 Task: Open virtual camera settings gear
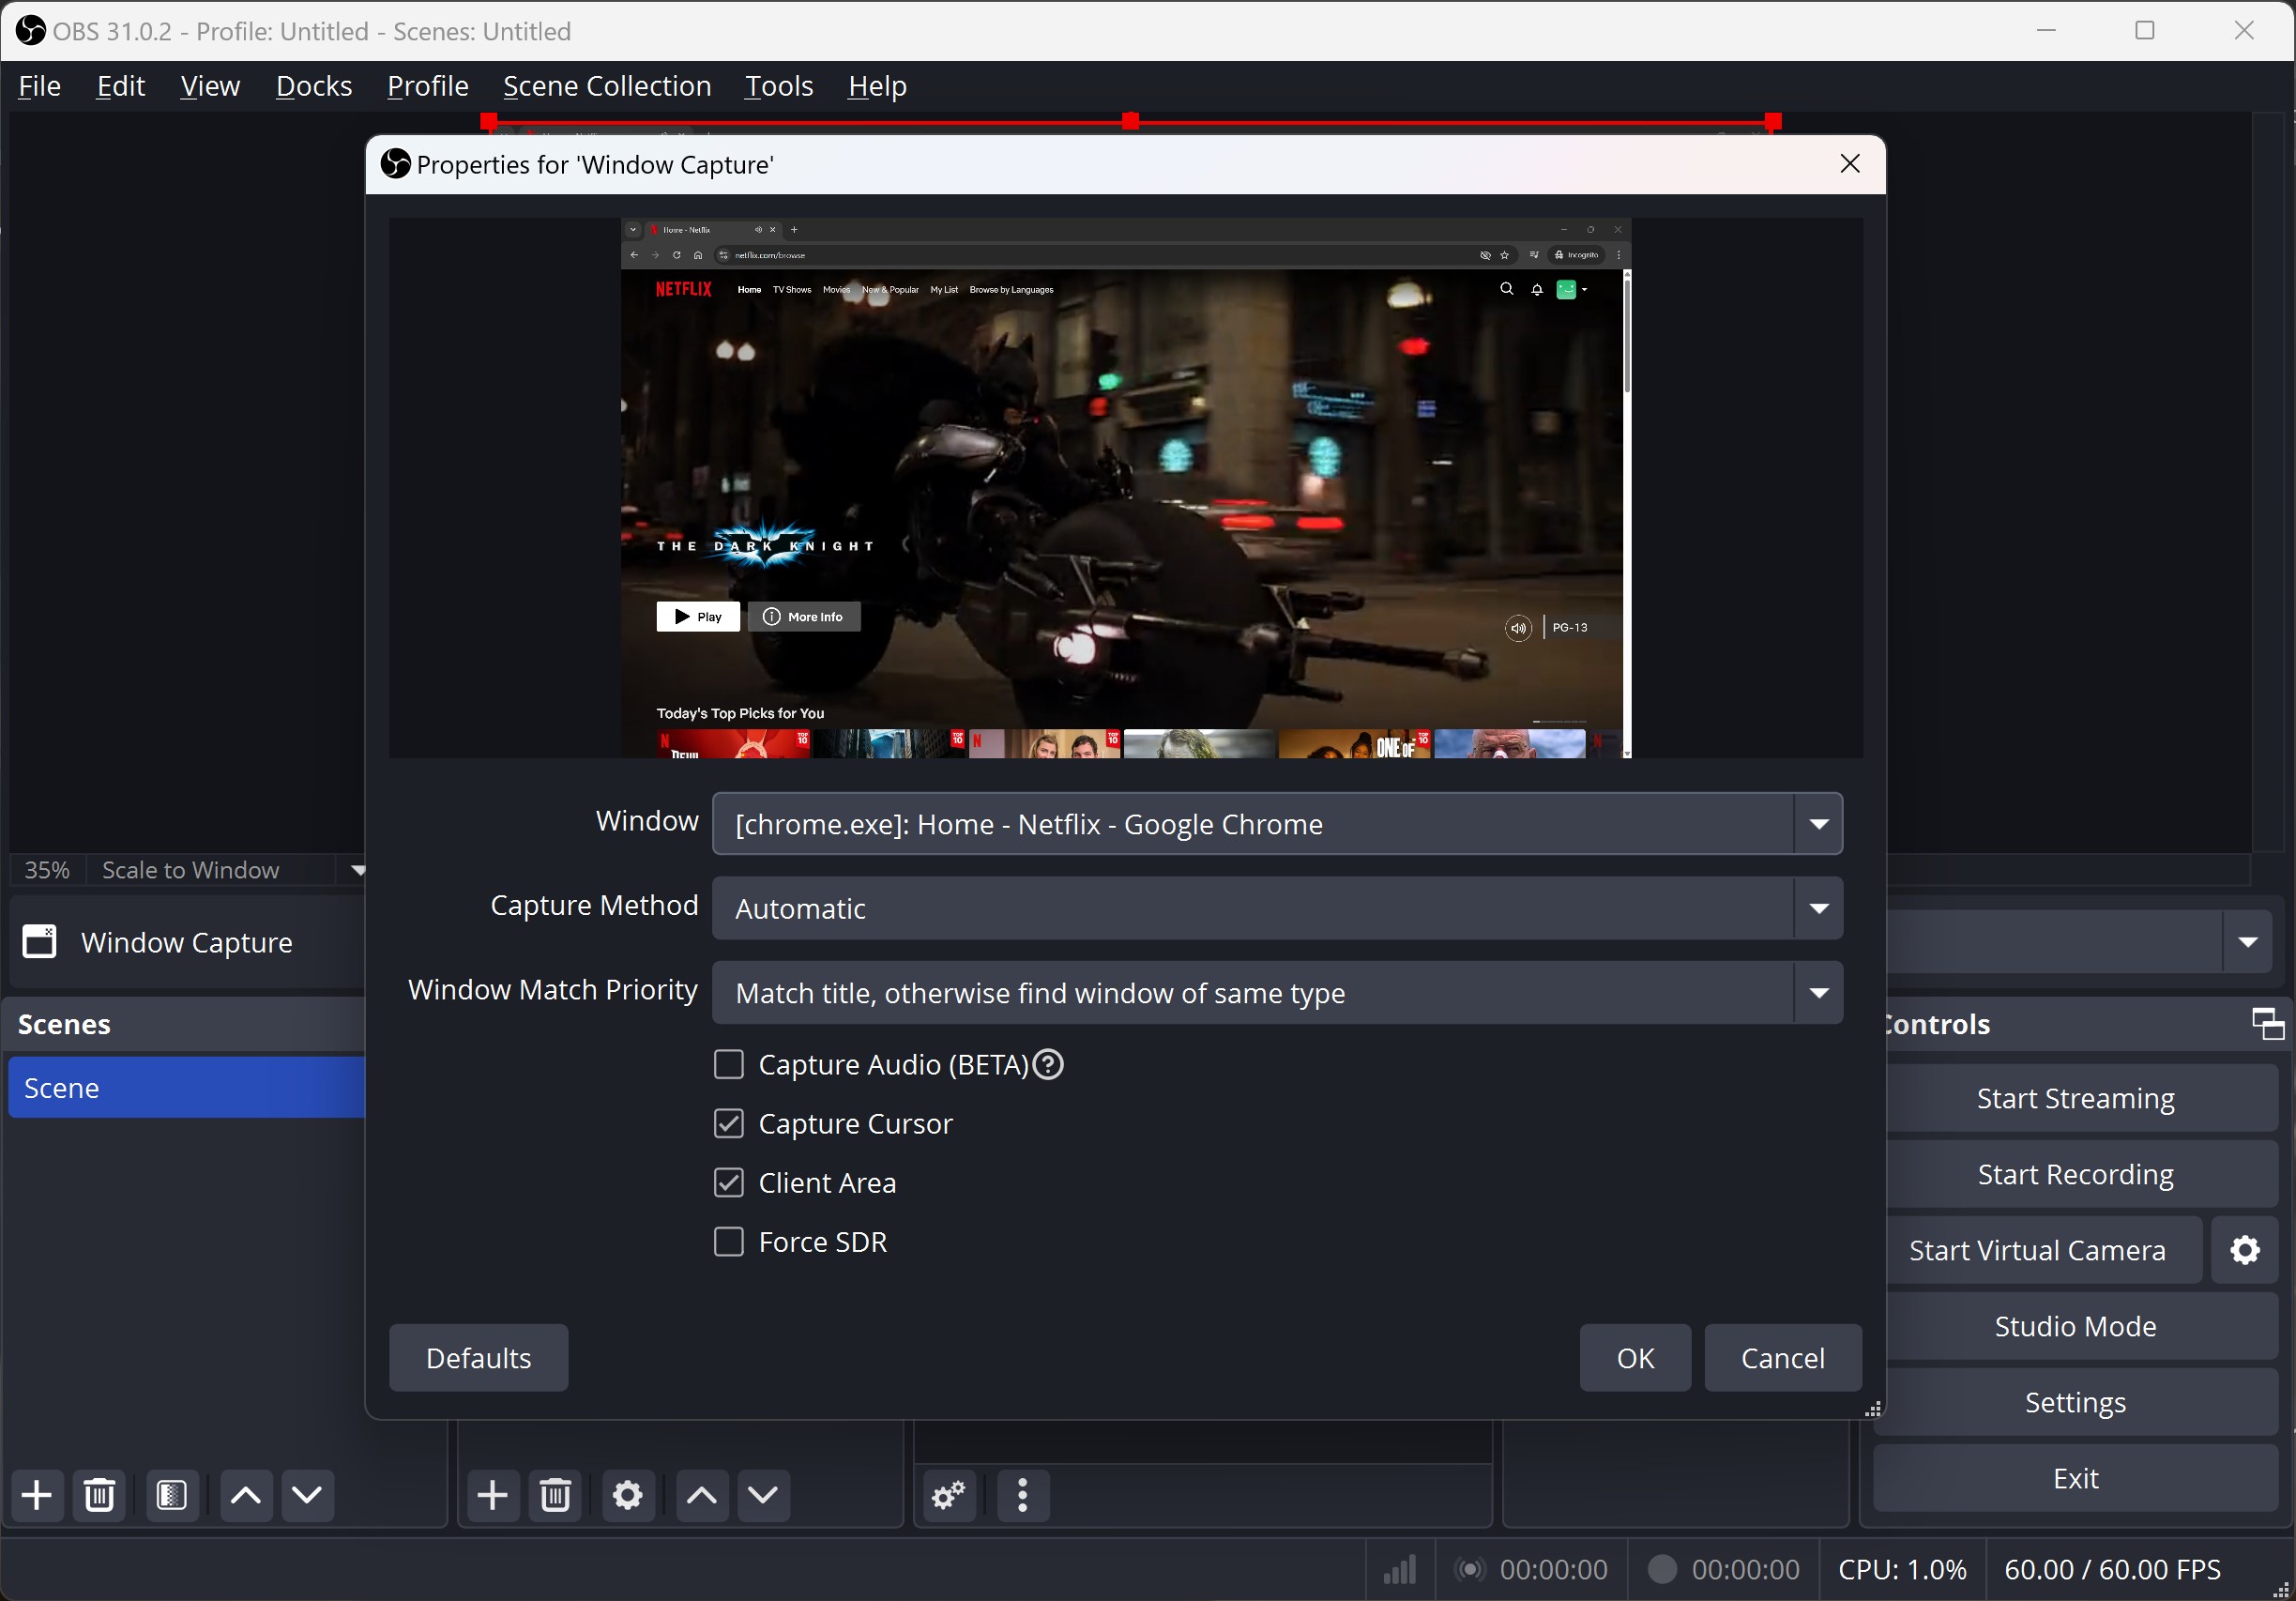(x=2245, y=1250)
